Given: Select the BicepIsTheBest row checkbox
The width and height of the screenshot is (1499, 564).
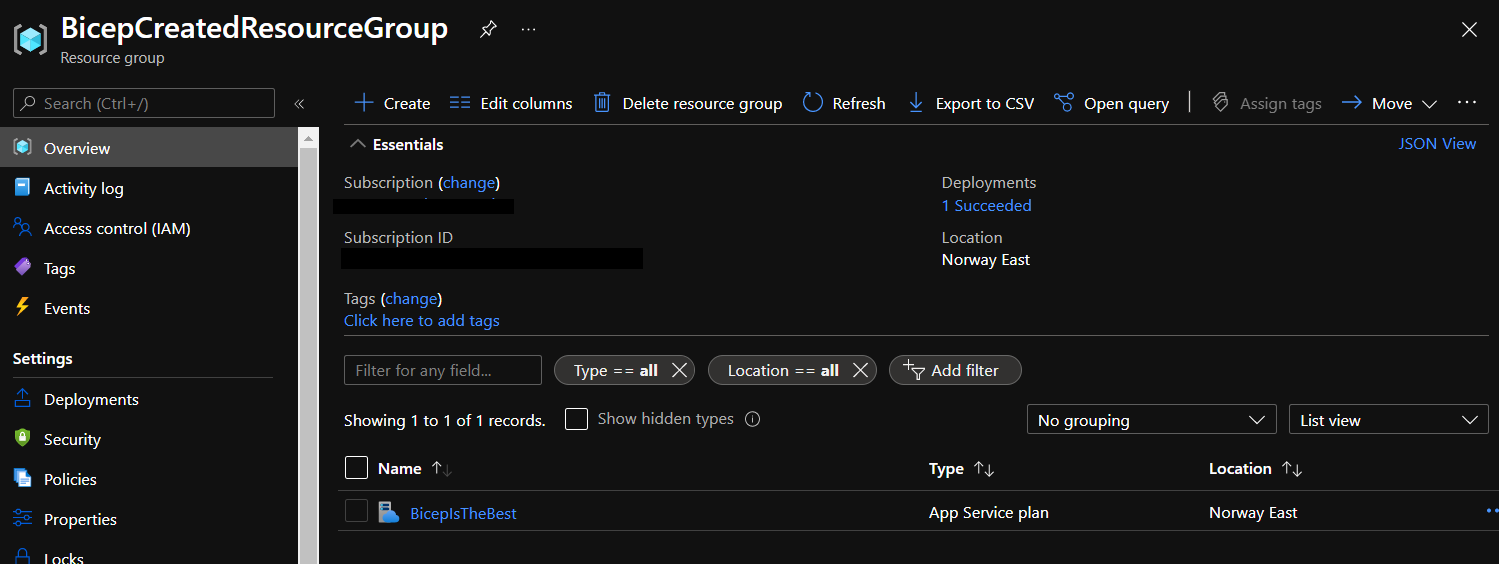Looking at the screenshot, I should coord(356,512).
